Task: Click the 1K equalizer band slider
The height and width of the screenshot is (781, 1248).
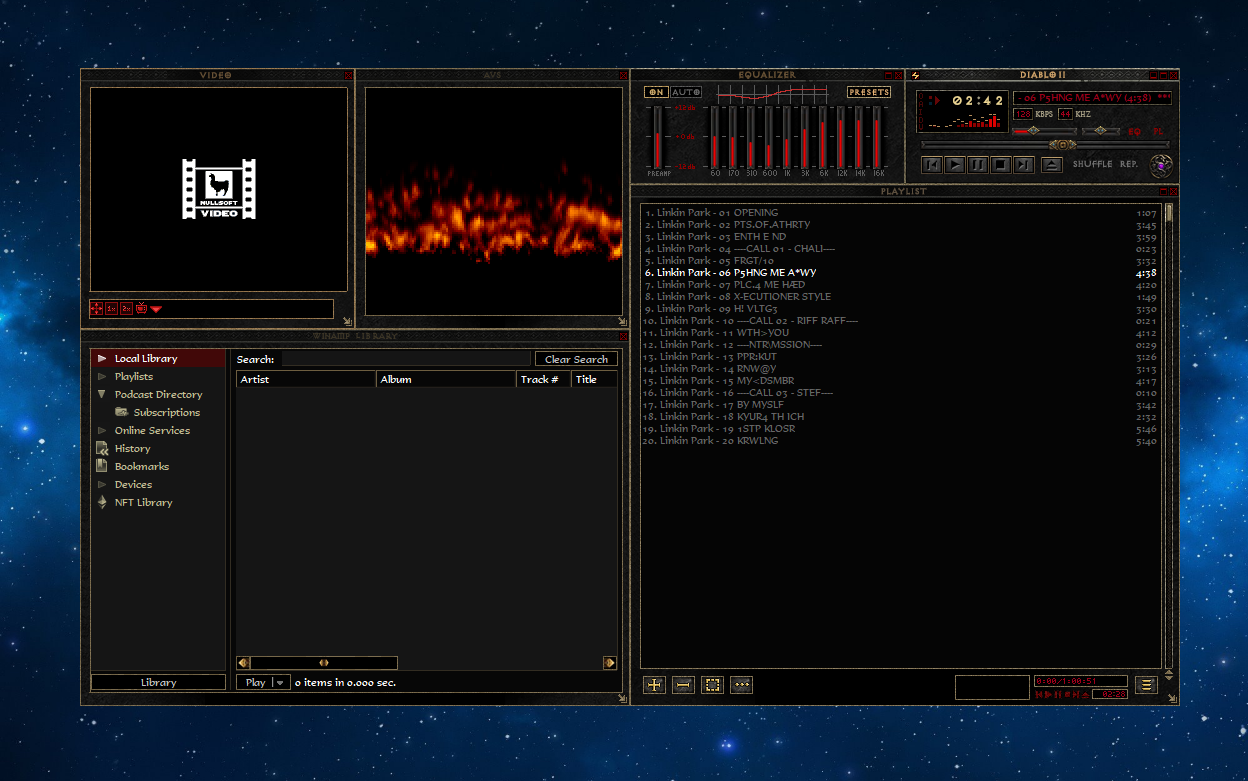Action: 787,137
